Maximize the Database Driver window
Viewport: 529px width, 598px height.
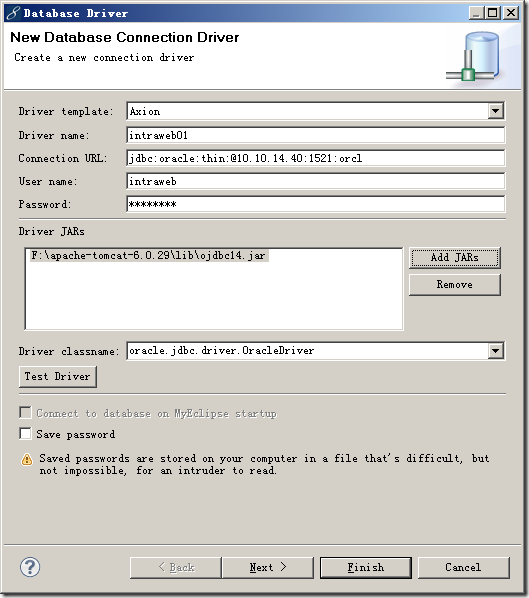(x=492, y=13)
